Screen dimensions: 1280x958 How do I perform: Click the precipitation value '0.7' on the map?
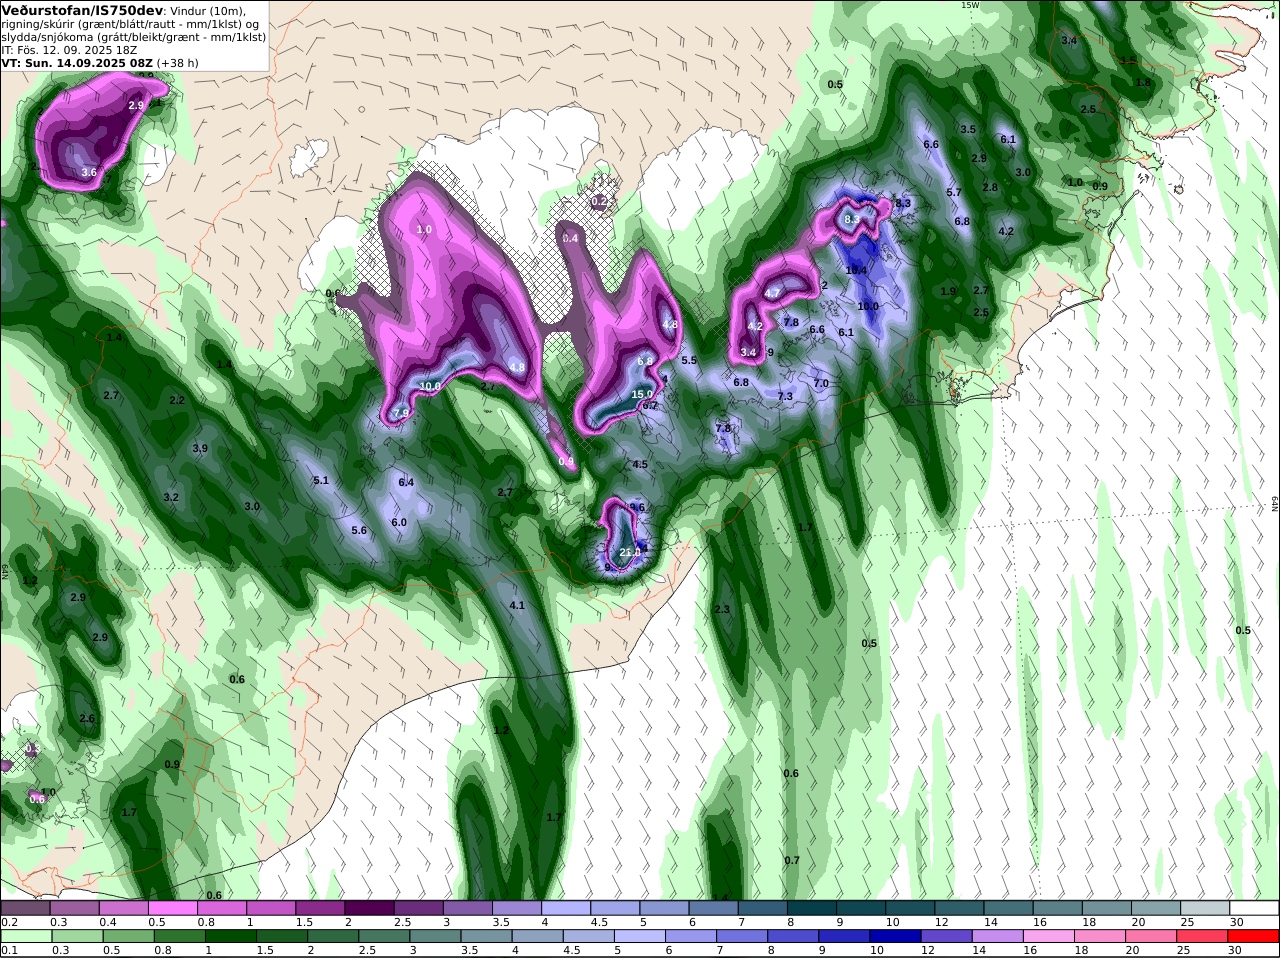[x=792, y=860]
